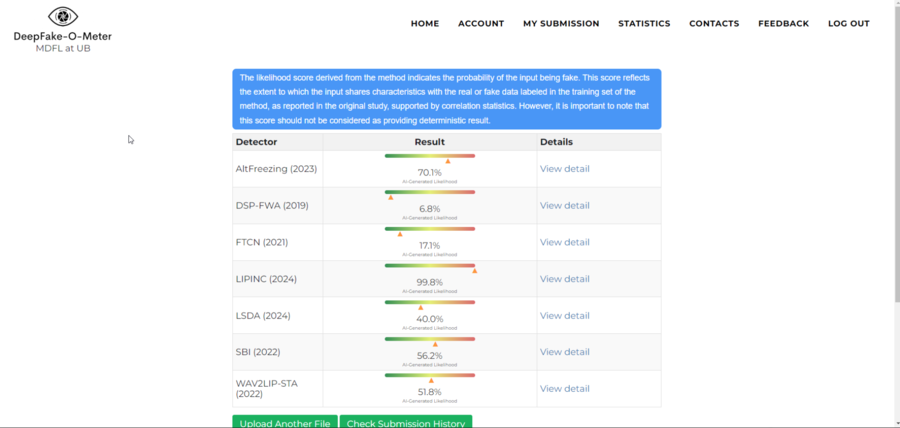The width and height of the screenshot is (900, 428).
Task: View detail for AltFreezing (2023)
Action: (564, 169)
